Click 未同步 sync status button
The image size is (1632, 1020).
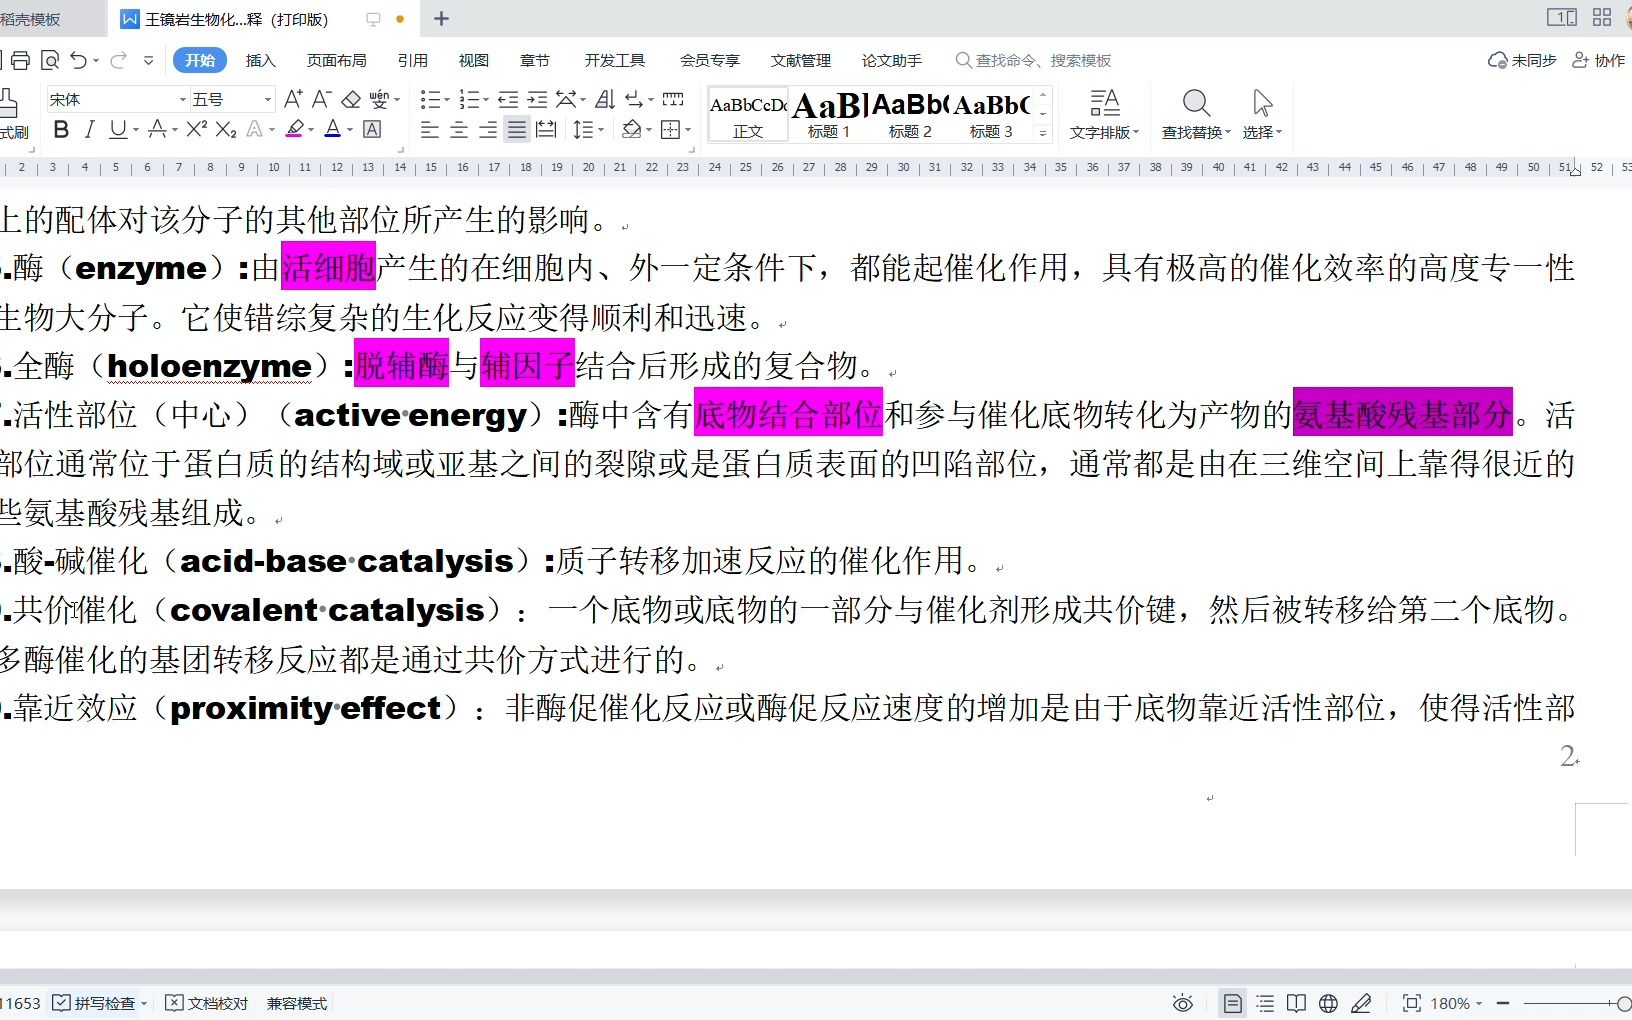[x=1522, y=60]
